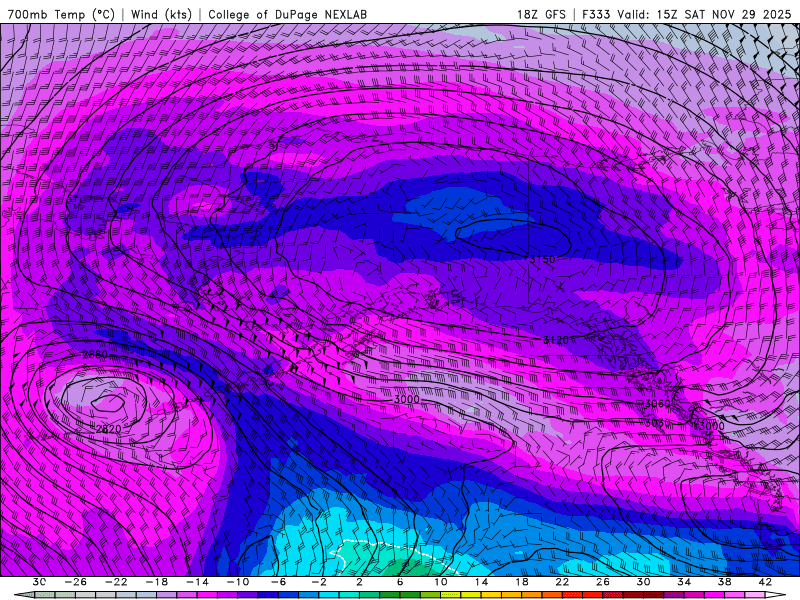Click the 3060 height contour label
Image resolution: width=800 pixels, height=600 pixels.
657,404
